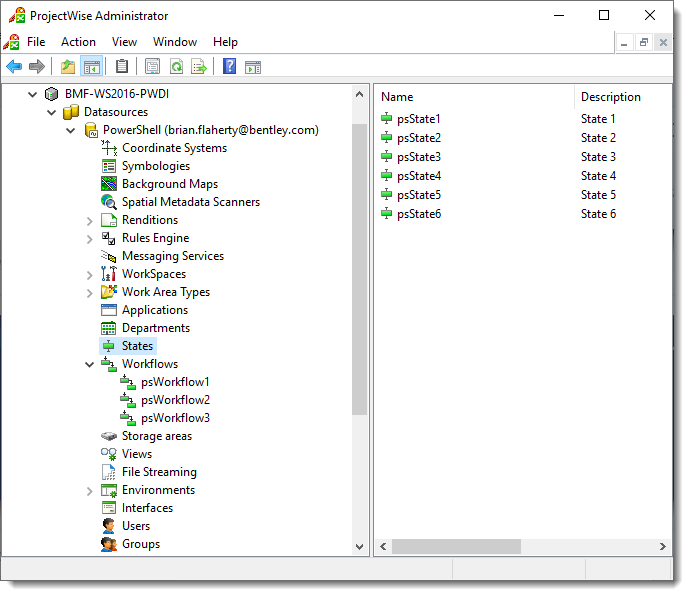
Task: Click the Properties toolbar icon
Action: click(x=152, y=67)
